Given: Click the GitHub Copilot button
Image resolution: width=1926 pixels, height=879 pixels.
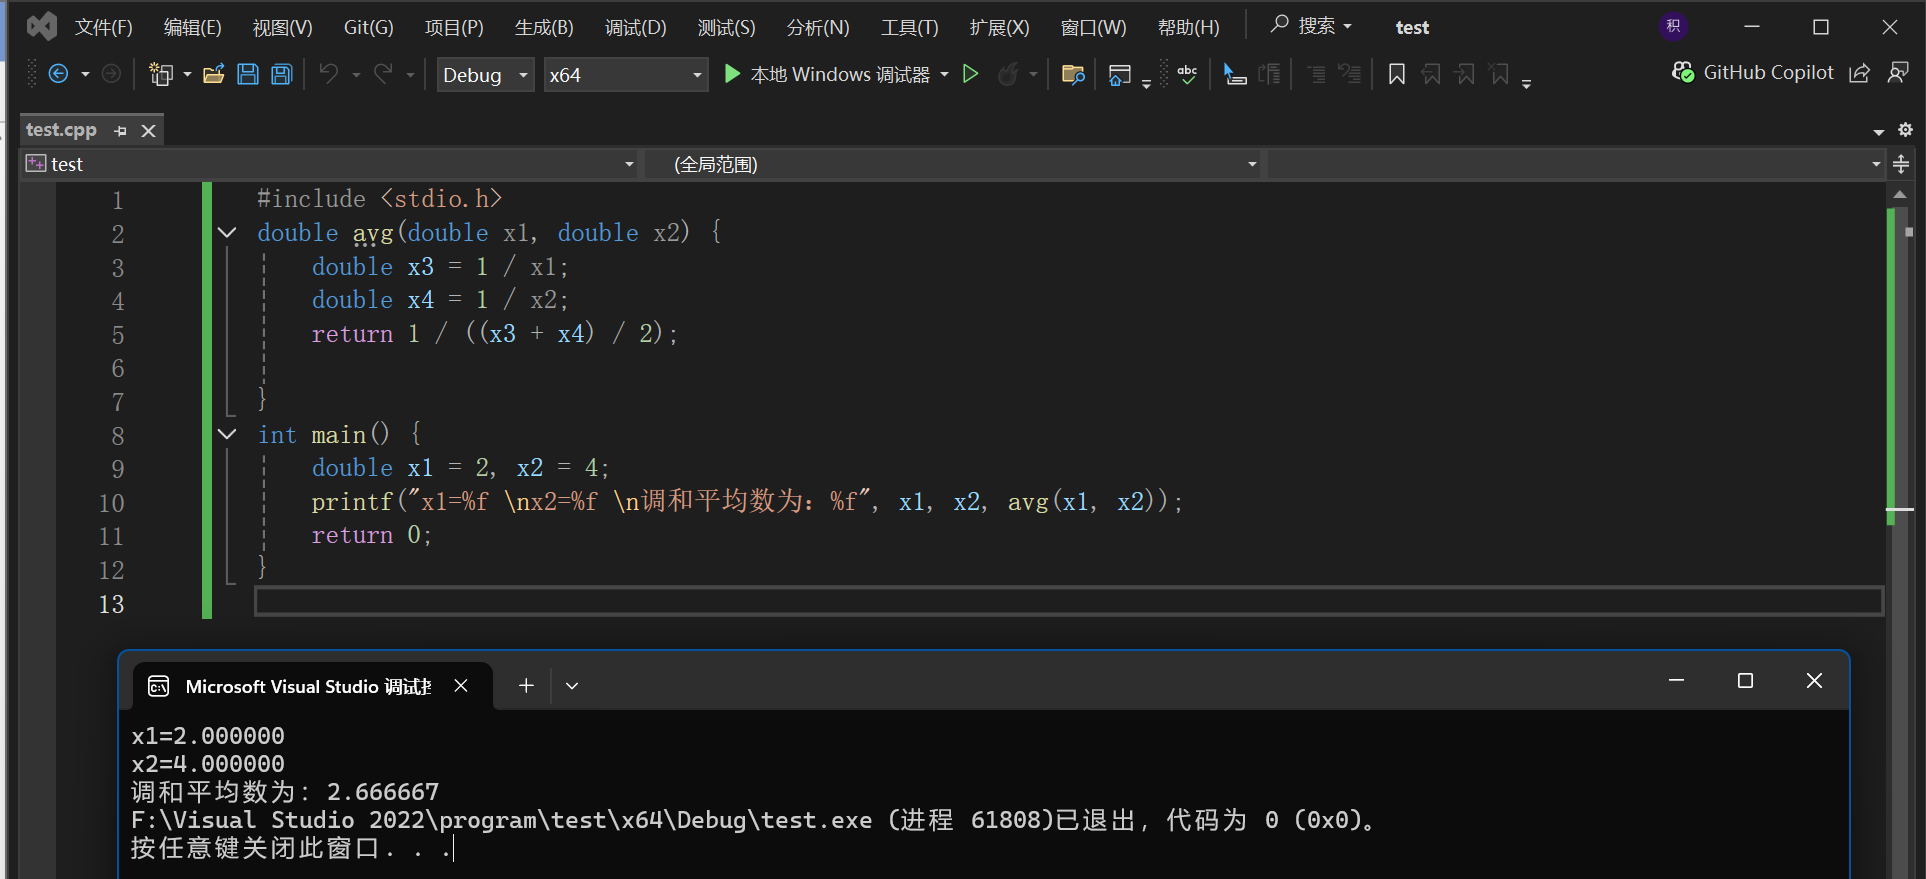Looking at the screenshot, I should [1753, 73].
